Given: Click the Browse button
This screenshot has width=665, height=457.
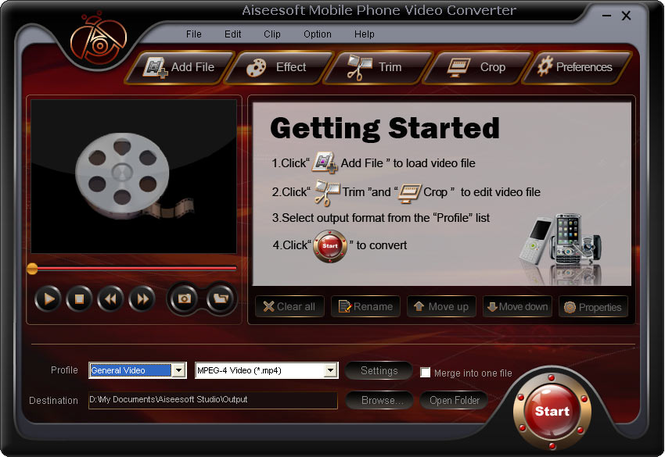Looking at the screenshot, I should (x=380, y=401).
